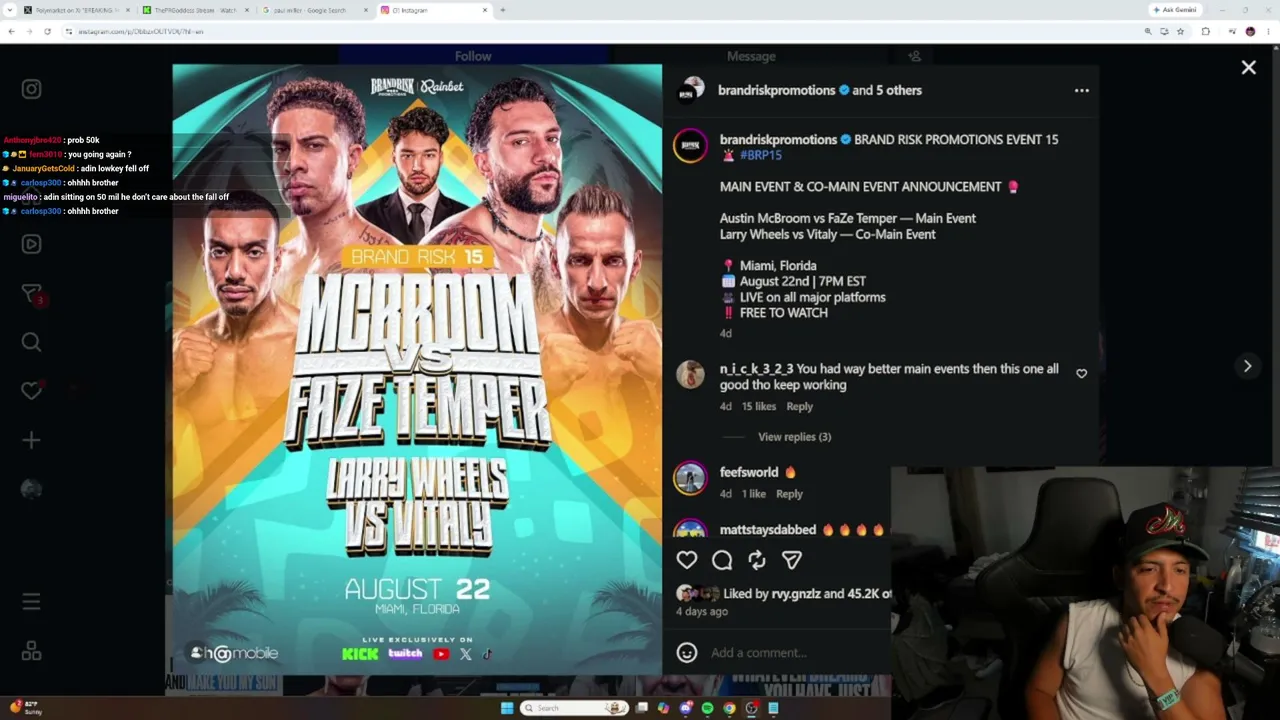This screenshot has width=1280, height=720.
Task: Open the rvy.gnzlz liker profile link
Action: [x=796, y=594]
